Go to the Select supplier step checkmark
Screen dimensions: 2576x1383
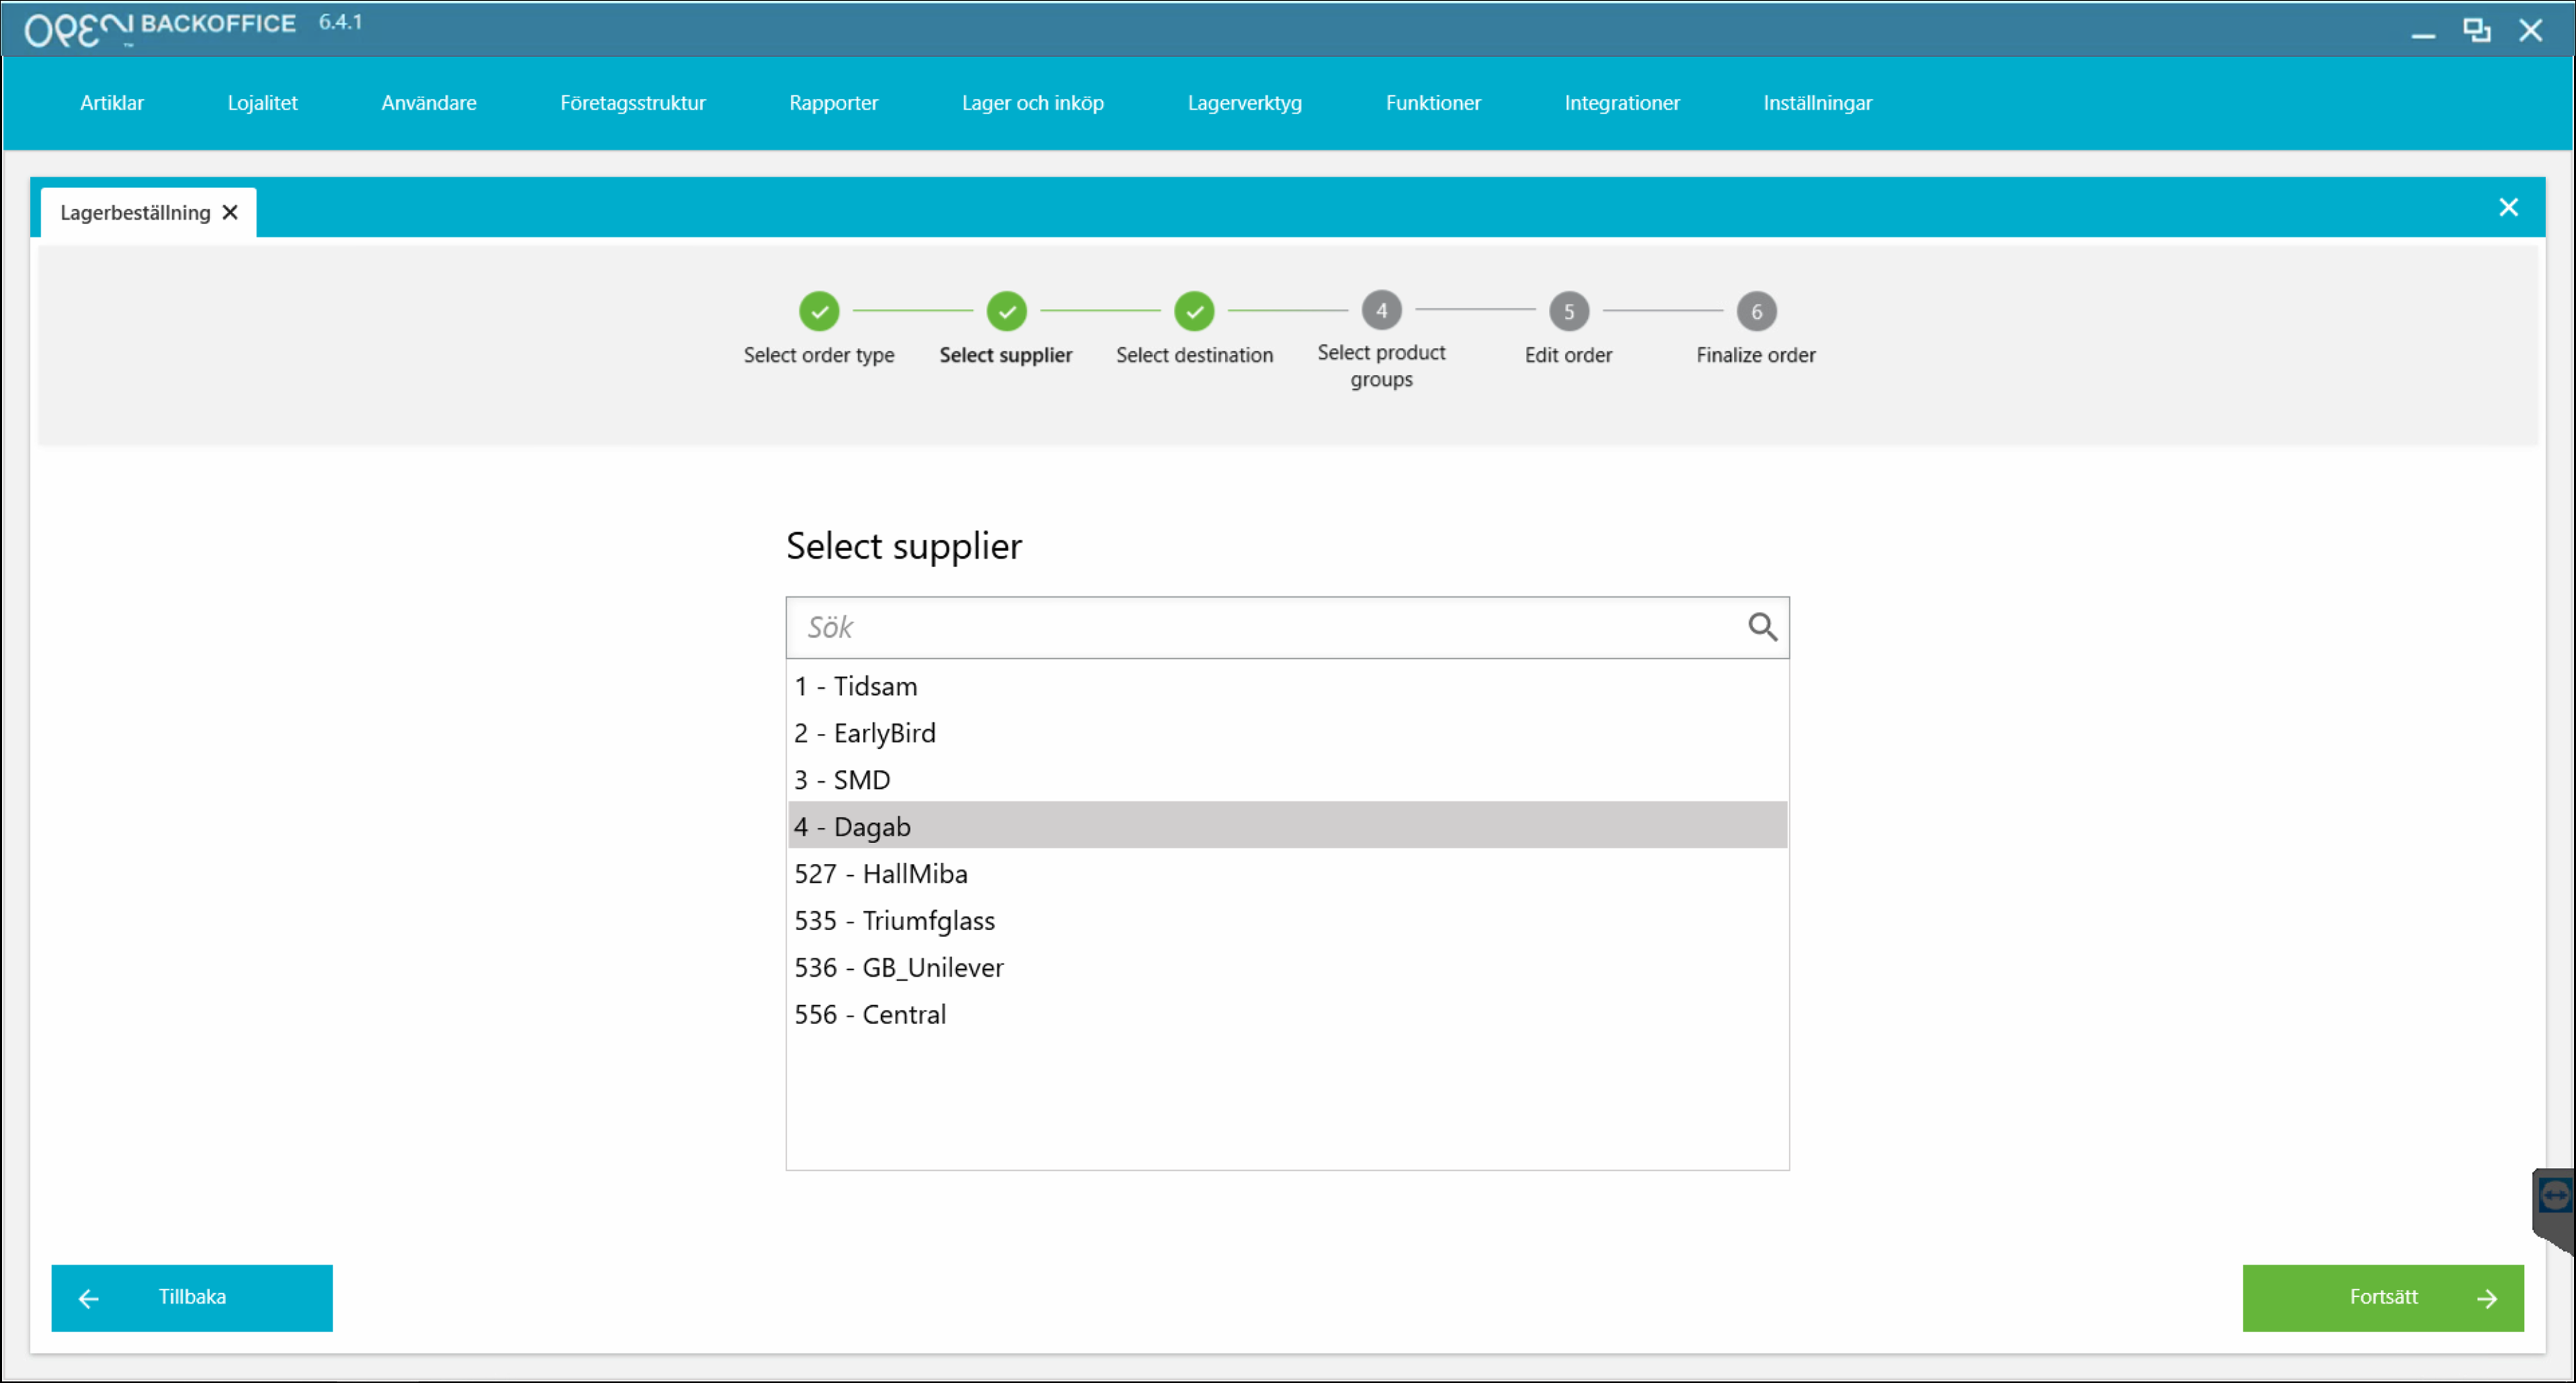1006,311
